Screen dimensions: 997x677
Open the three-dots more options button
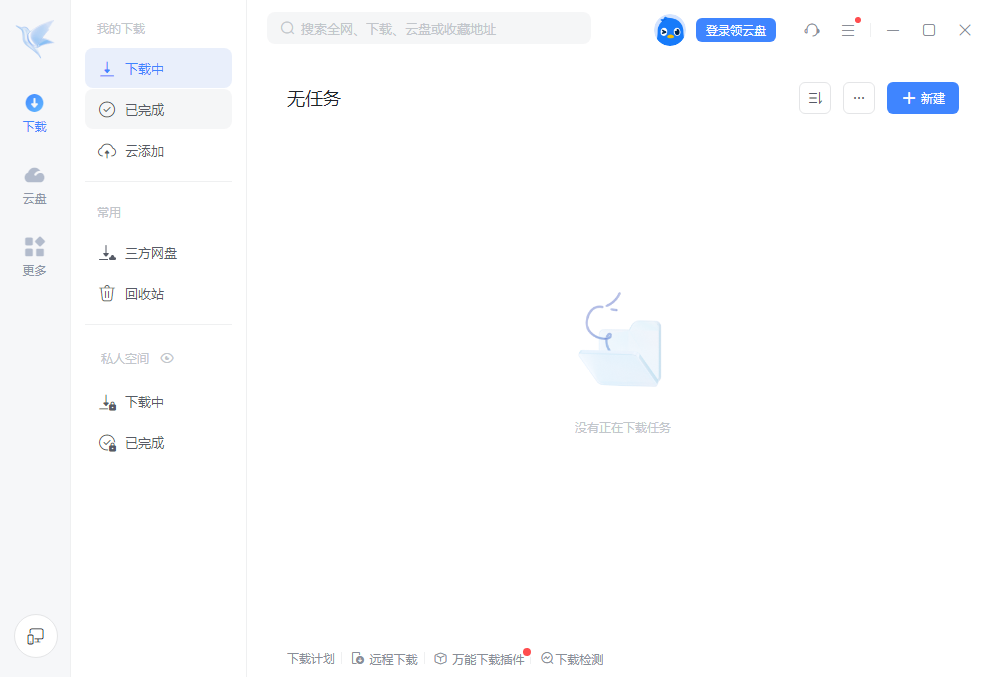coord(858,98)
